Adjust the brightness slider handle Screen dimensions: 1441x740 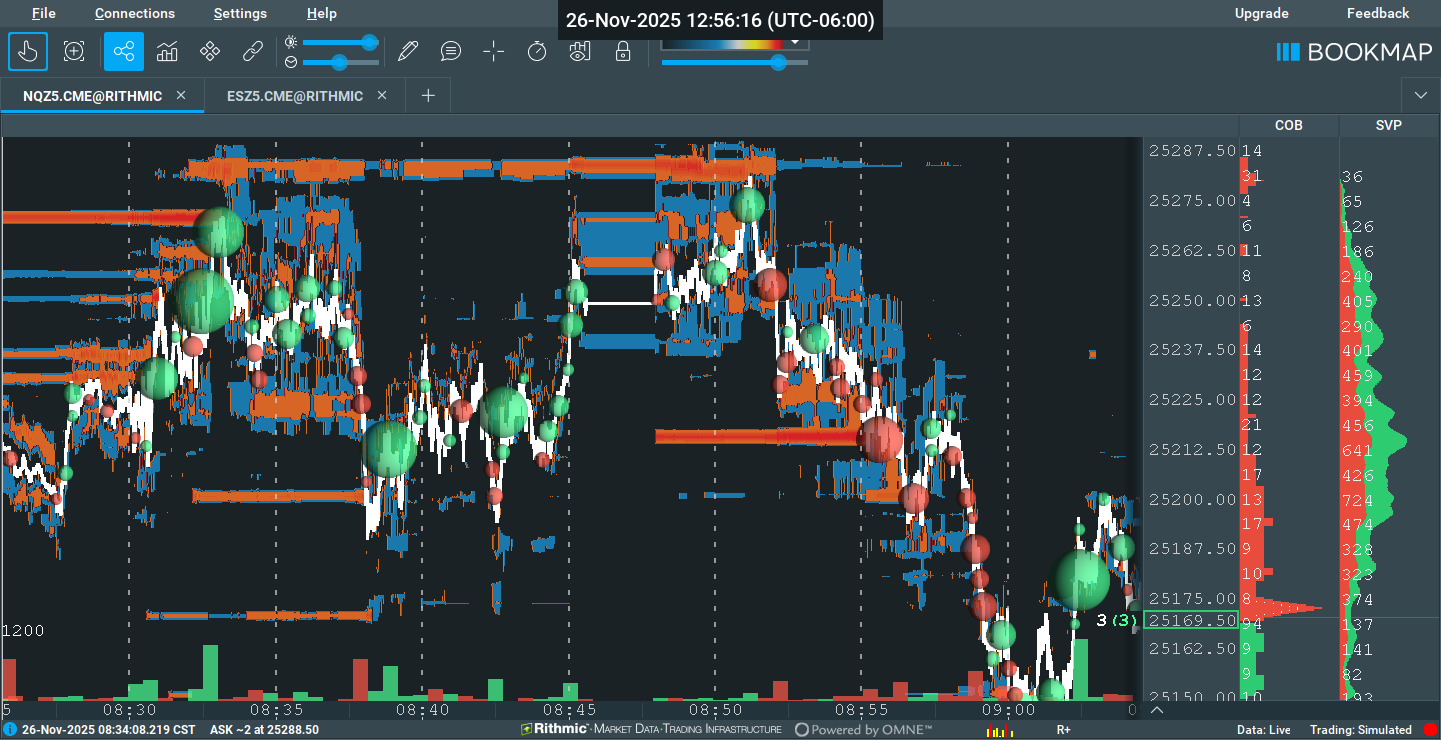[369, 42]
